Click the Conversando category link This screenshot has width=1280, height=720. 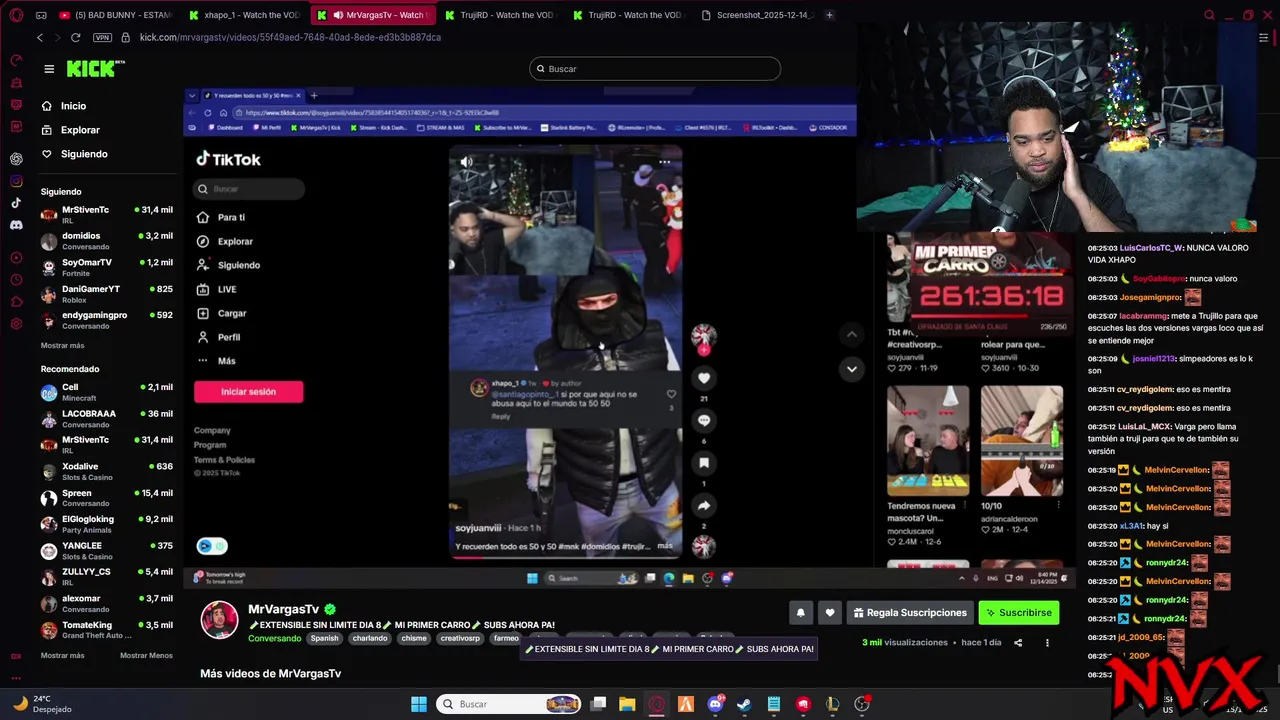click(275, 638)
